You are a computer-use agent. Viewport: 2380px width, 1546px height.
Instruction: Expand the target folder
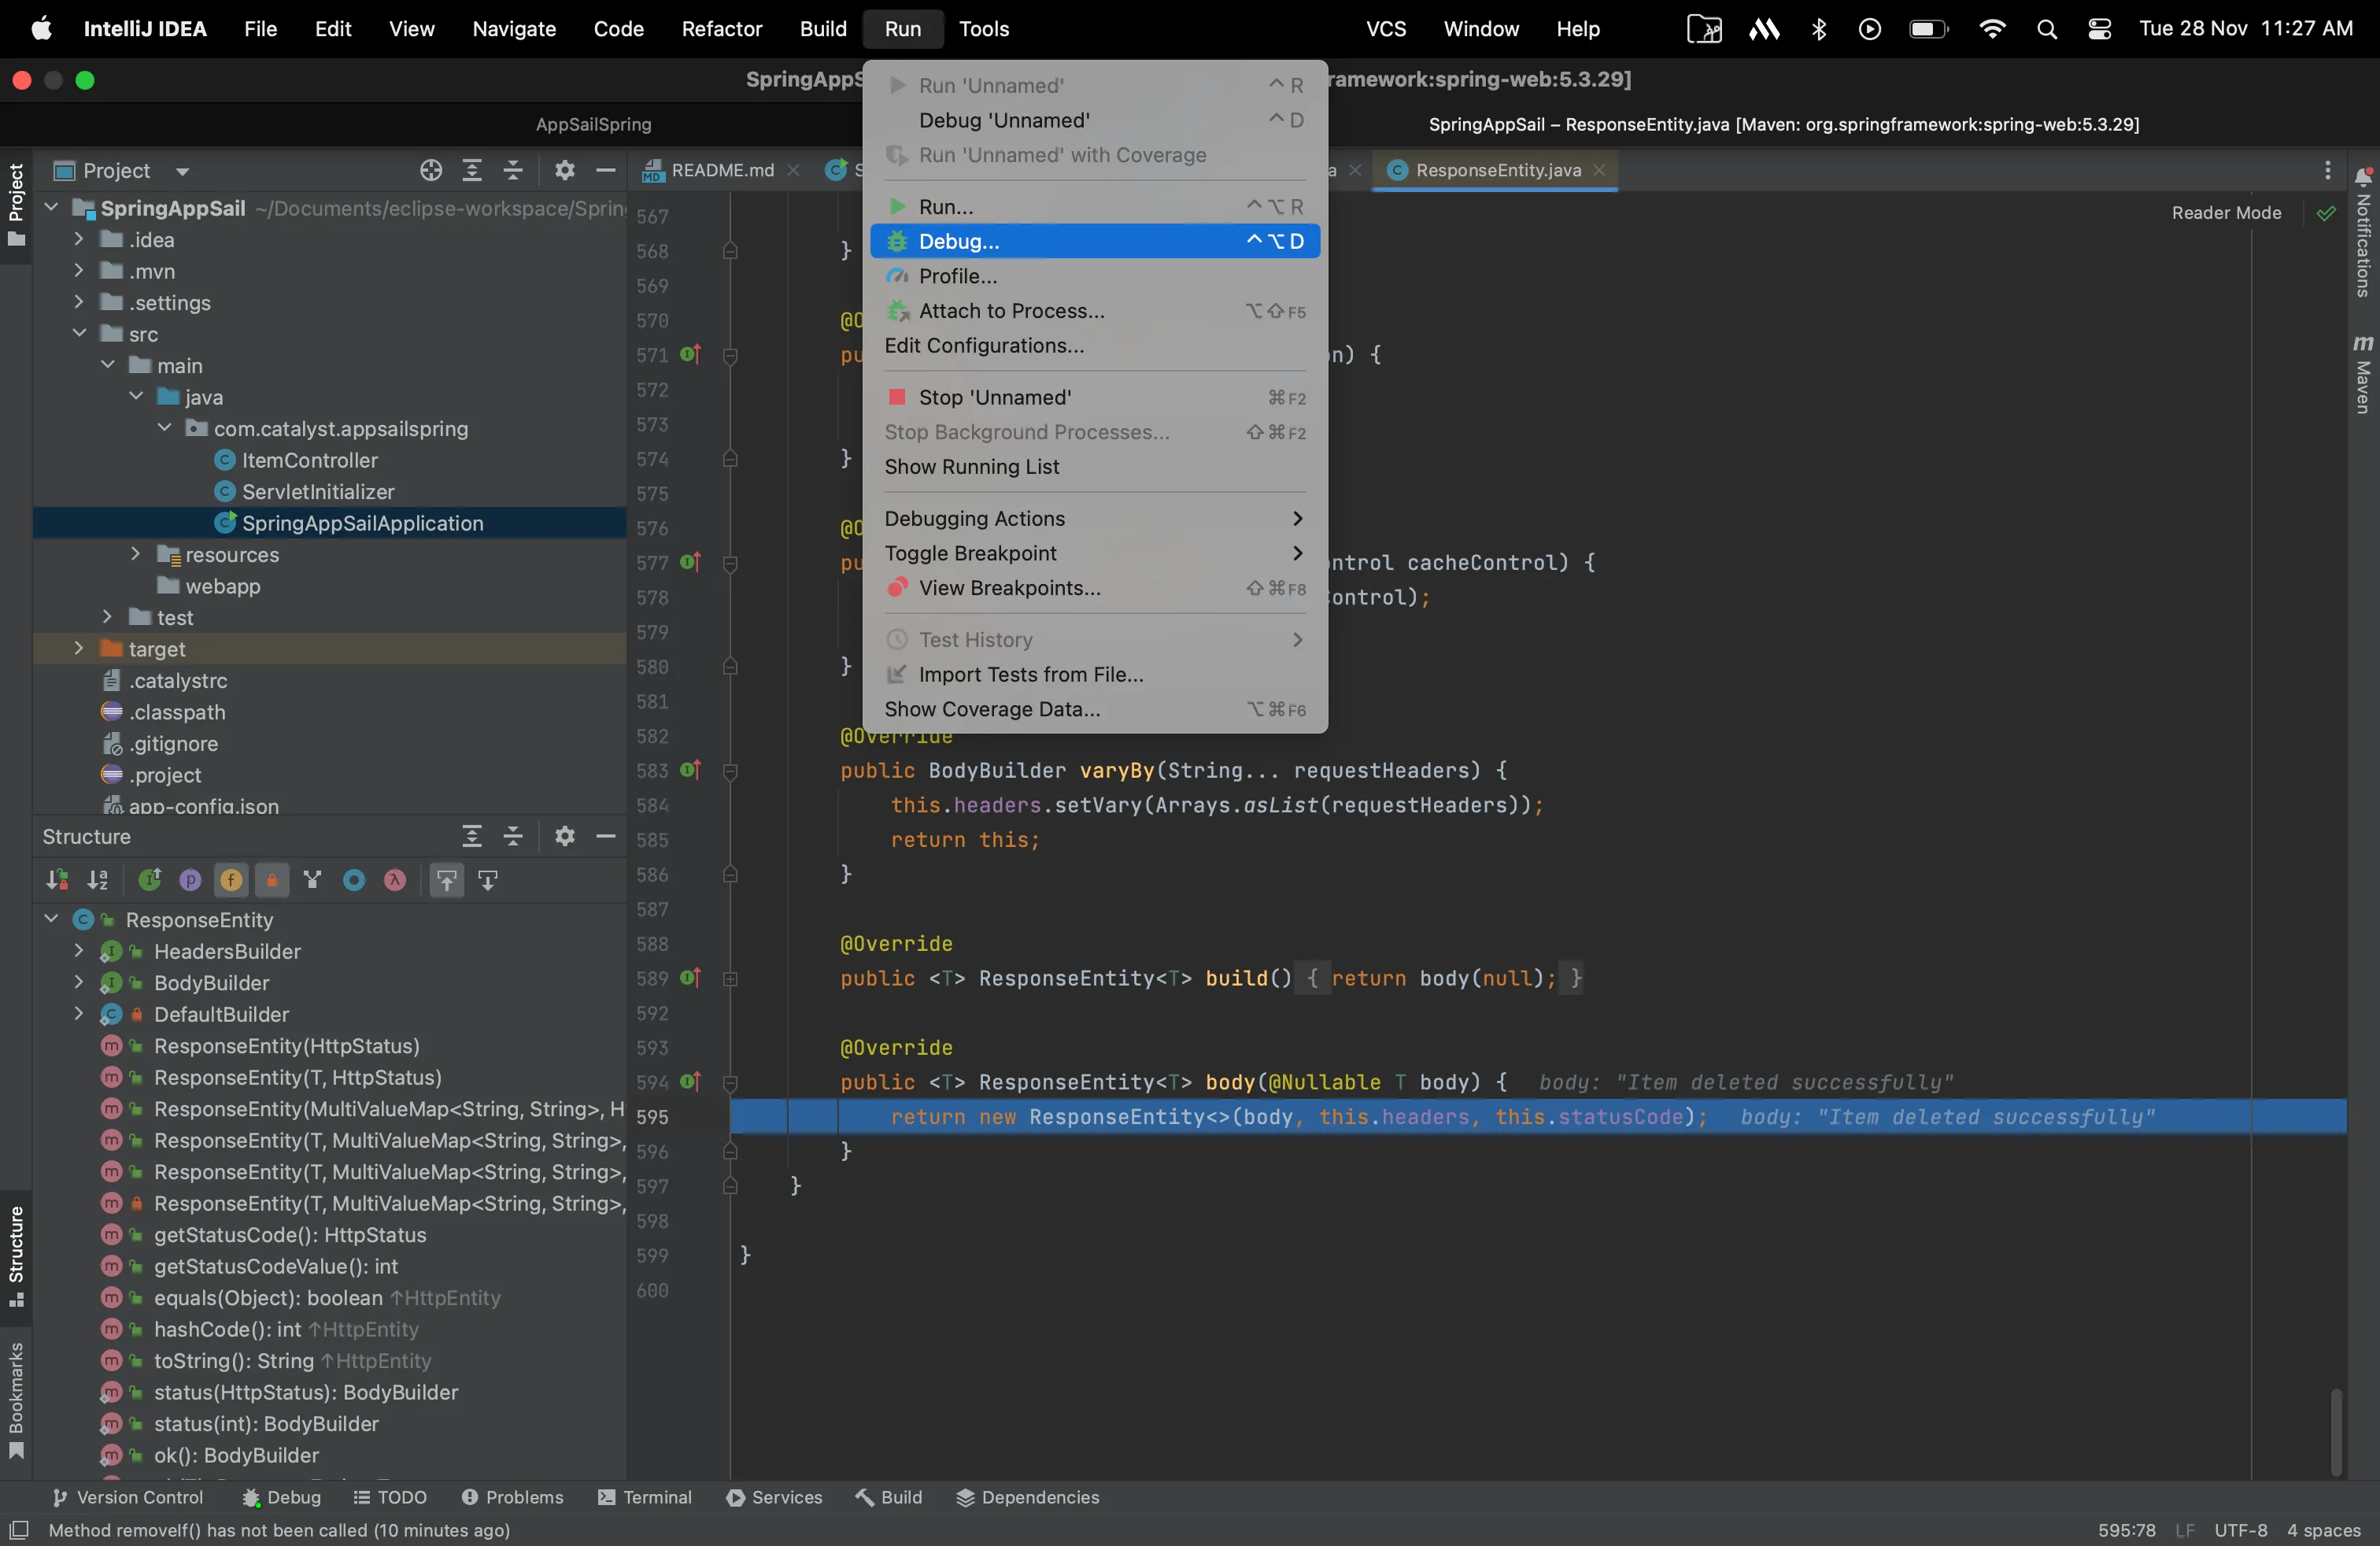tap(79, 649)
